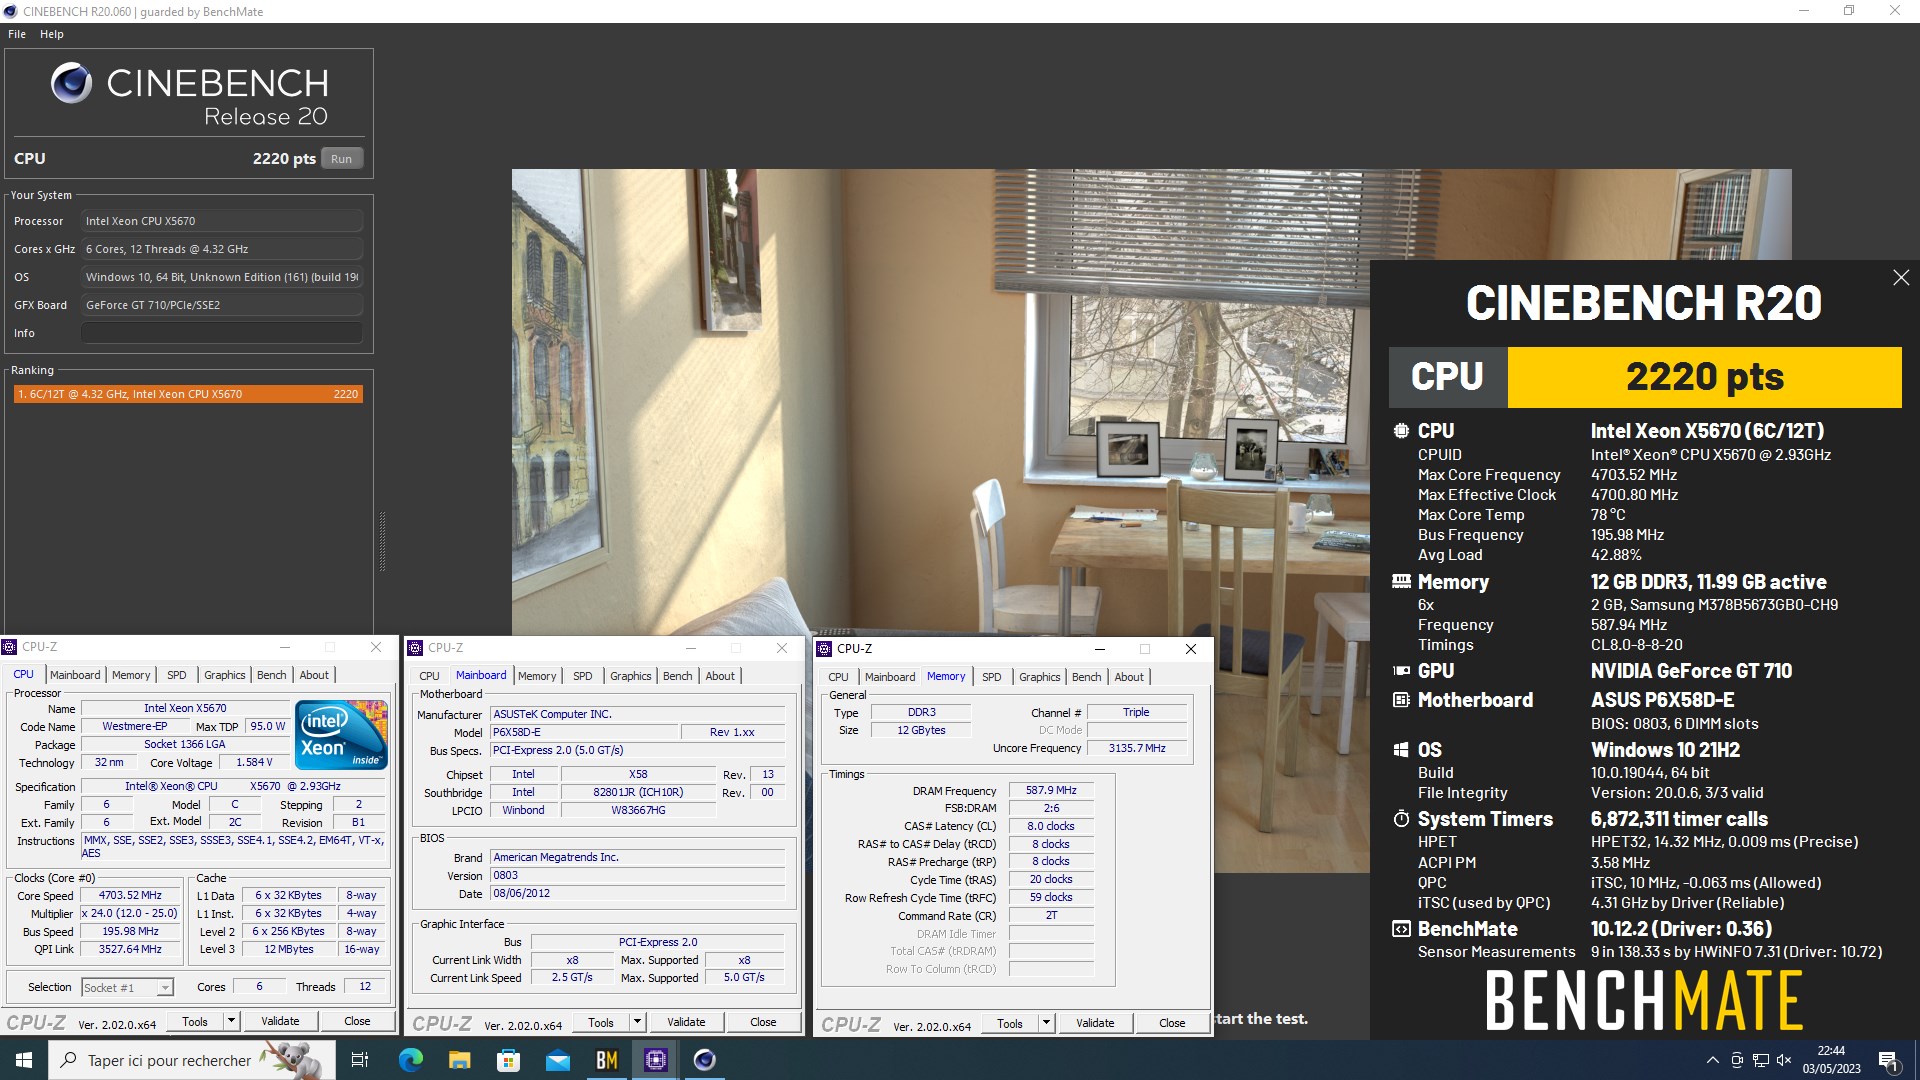Click the Core Voltage 1.584 V value

254,762
